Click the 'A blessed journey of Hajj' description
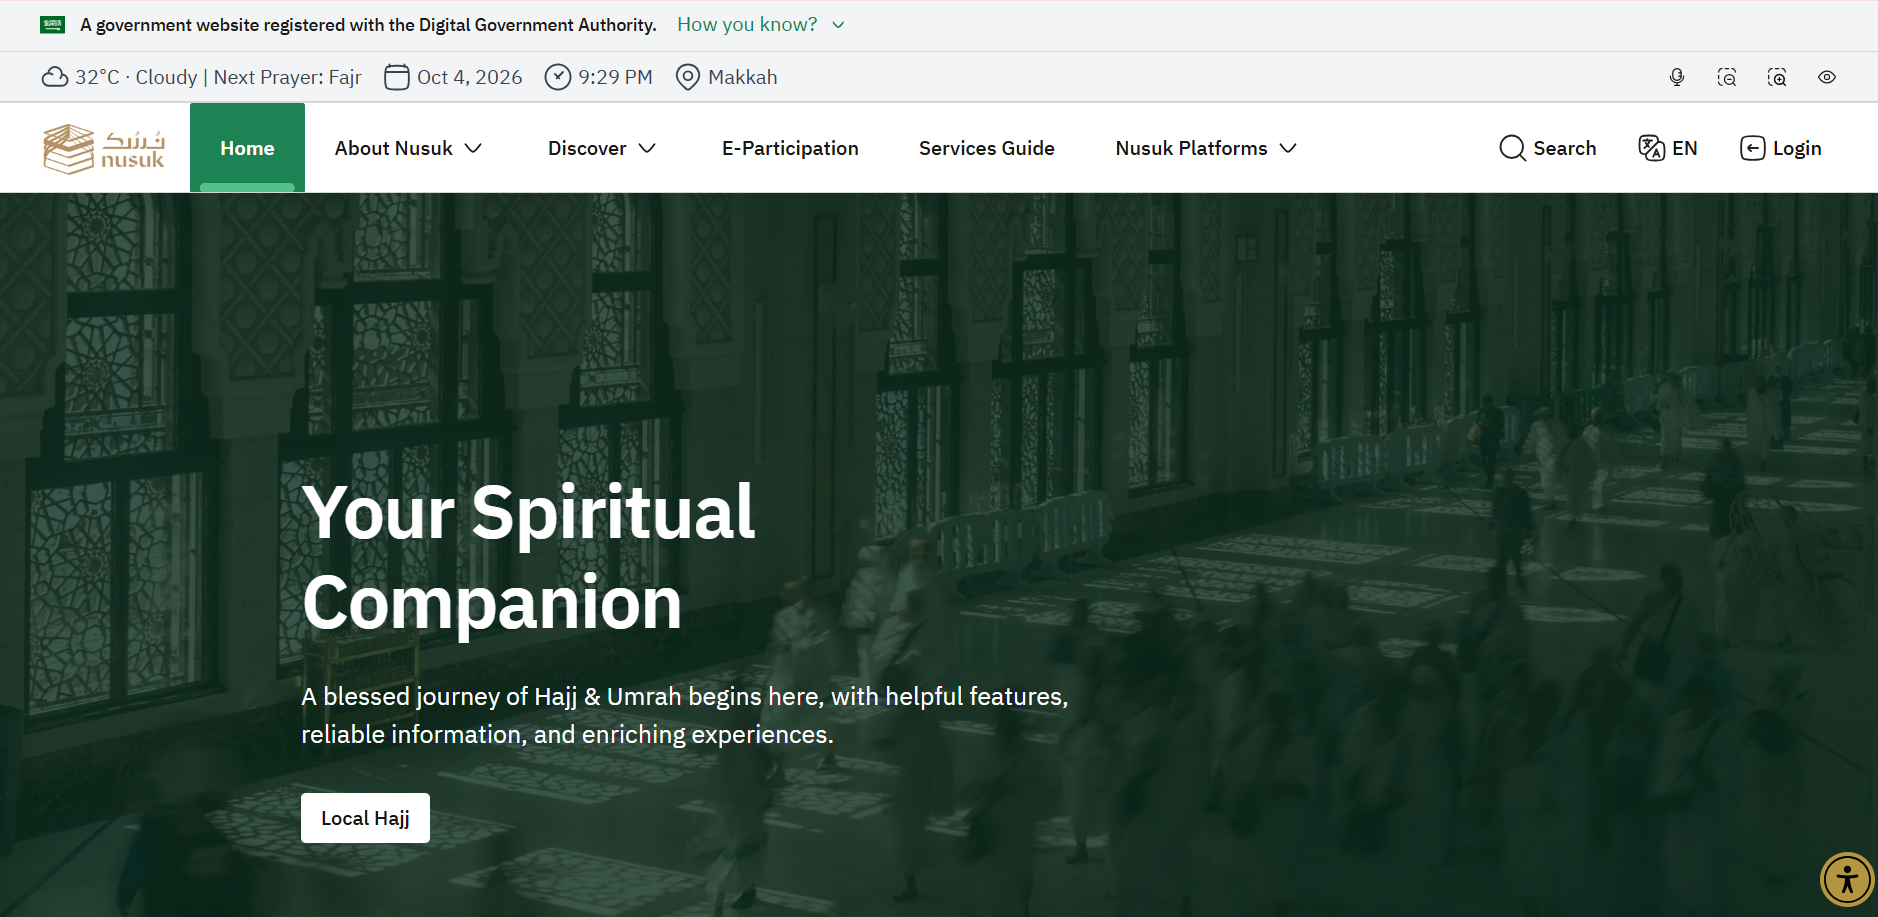 click(685, 715)
